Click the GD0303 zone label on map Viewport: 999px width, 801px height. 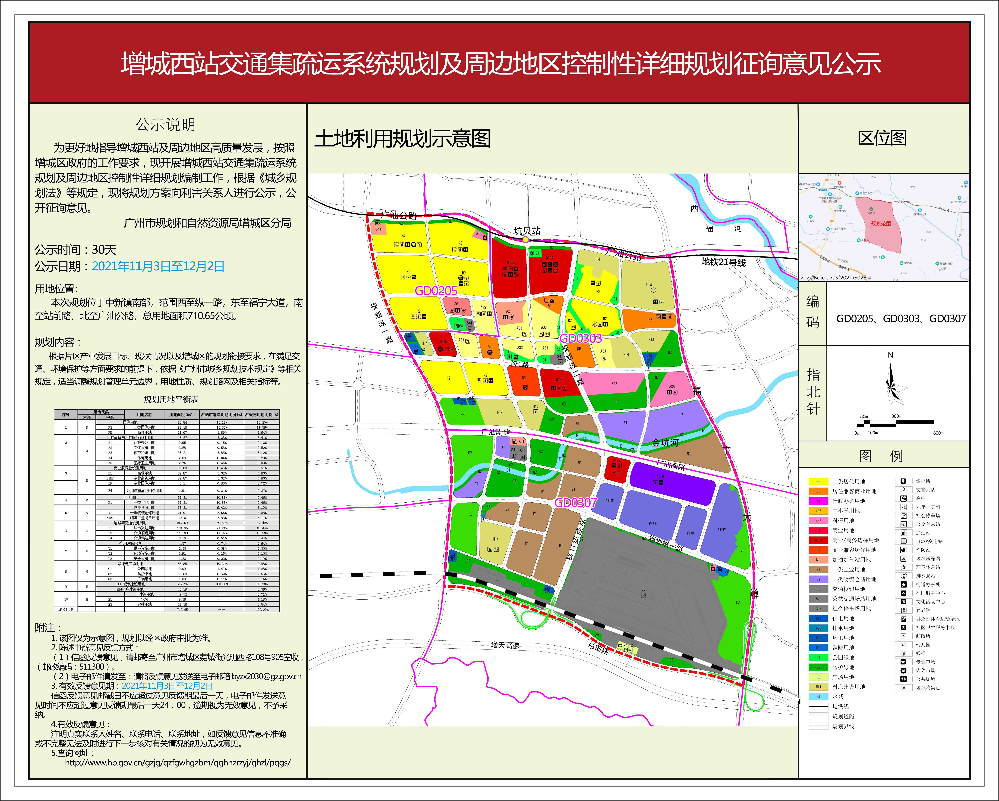580,339
